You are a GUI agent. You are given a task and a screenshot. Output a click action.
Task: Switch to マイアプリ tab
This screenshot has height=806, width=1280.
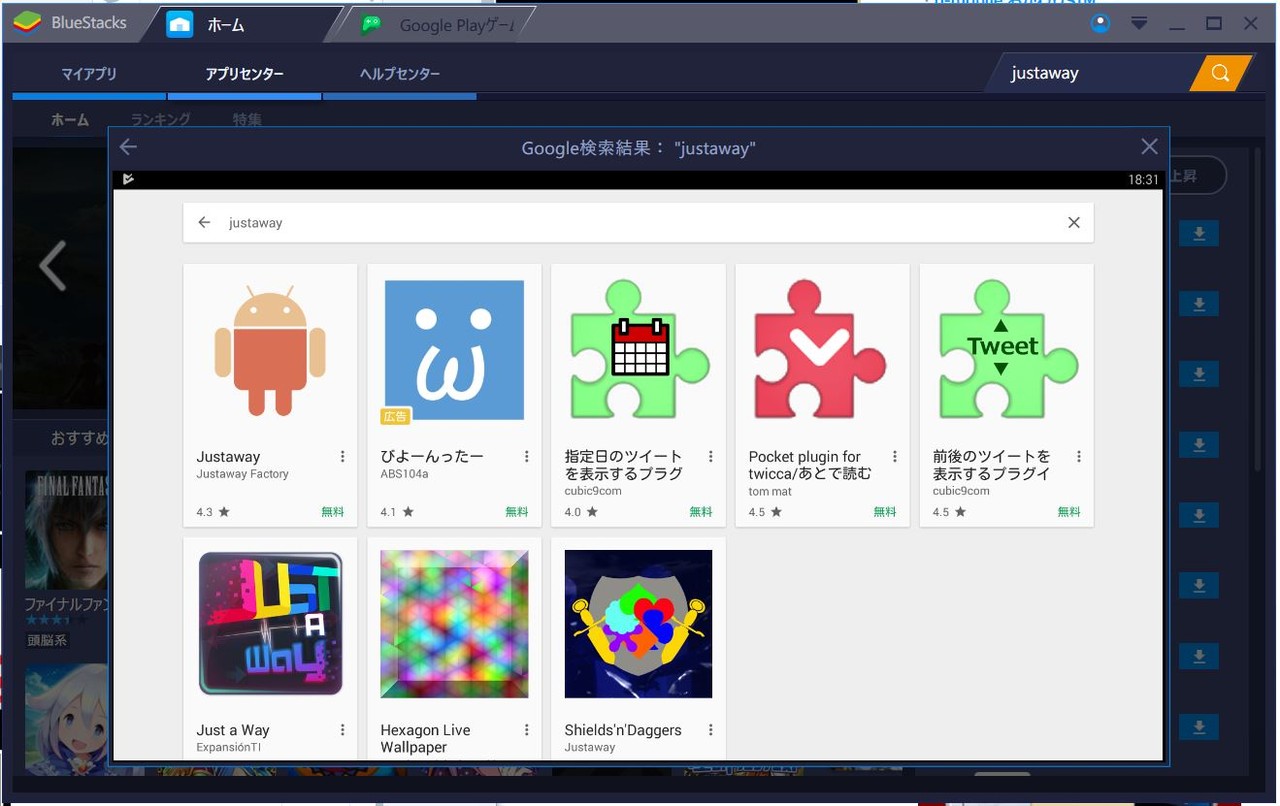[x=89, y=74]
